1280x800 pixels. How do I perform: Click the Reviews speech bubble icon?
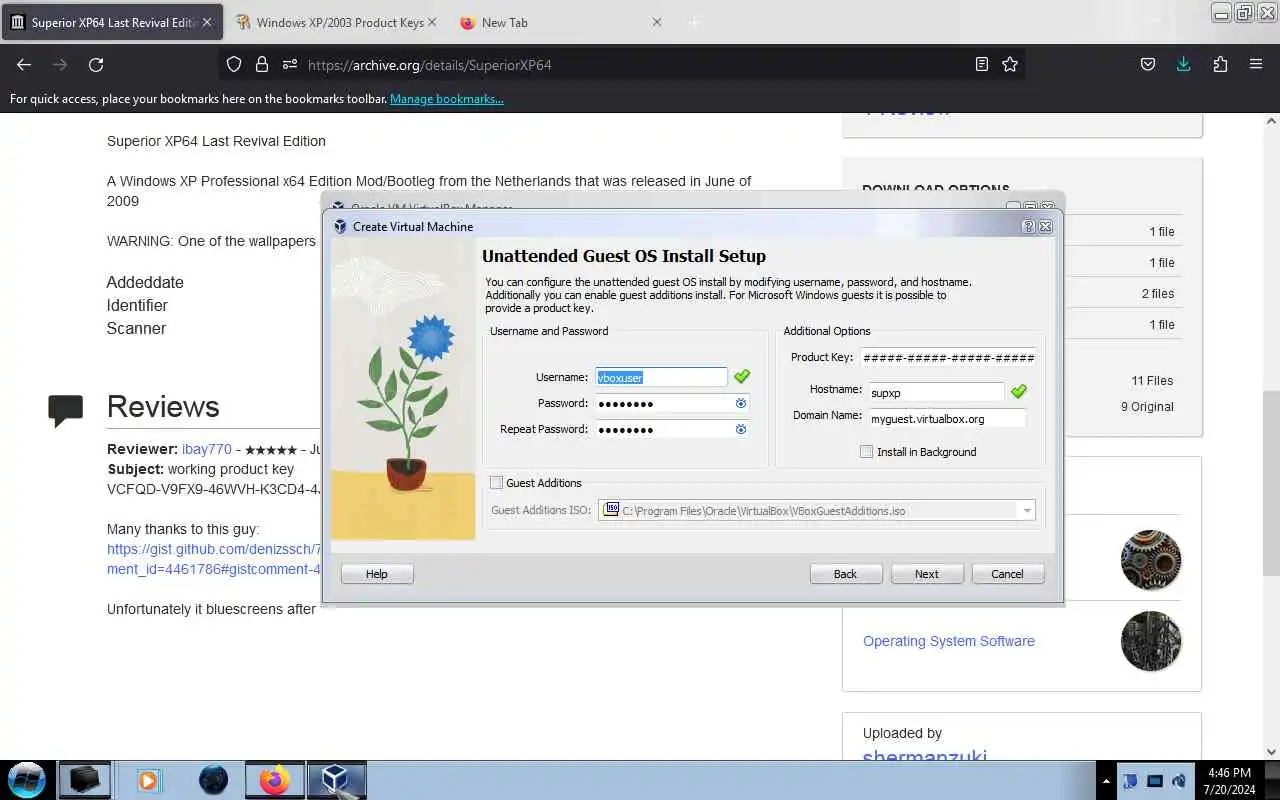[66, 410]
